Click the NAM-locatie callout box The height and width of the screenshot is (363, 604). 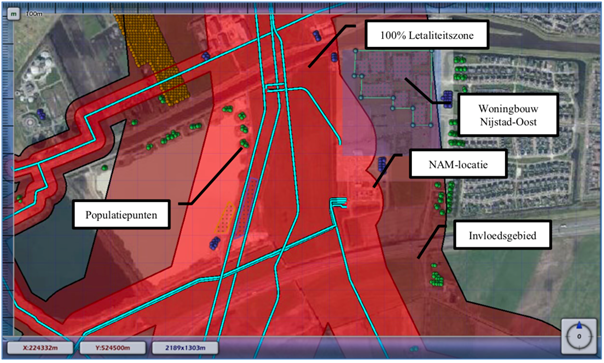click(x=458, y=164)
